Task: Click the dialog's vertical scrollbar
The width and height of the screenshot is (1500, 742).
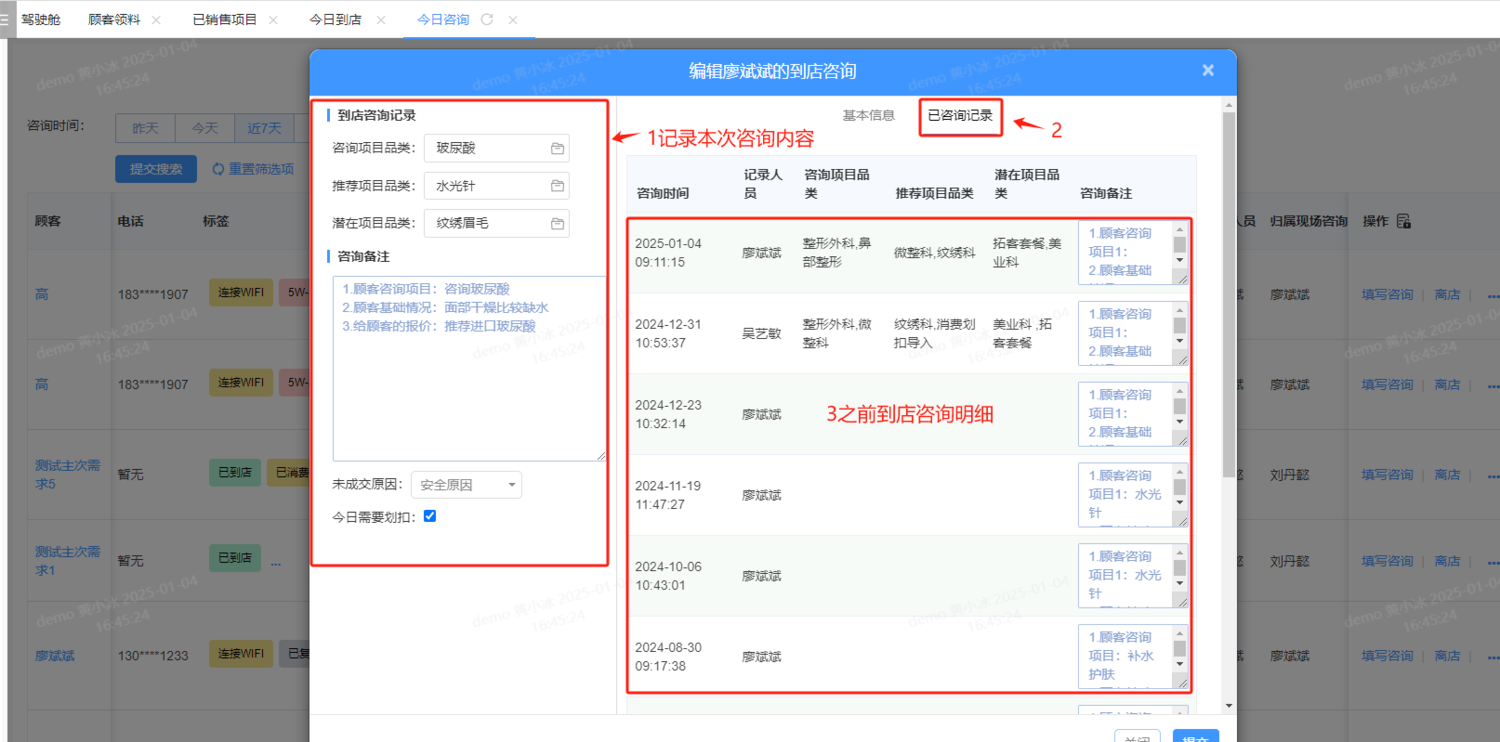Action: click(x=1229, y=300)
